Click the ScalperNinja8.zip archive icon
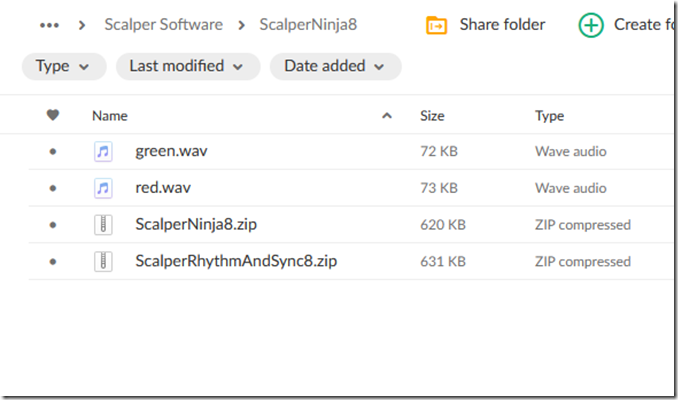The height and width of the screenshot is (400, 678). click(103, 225)
